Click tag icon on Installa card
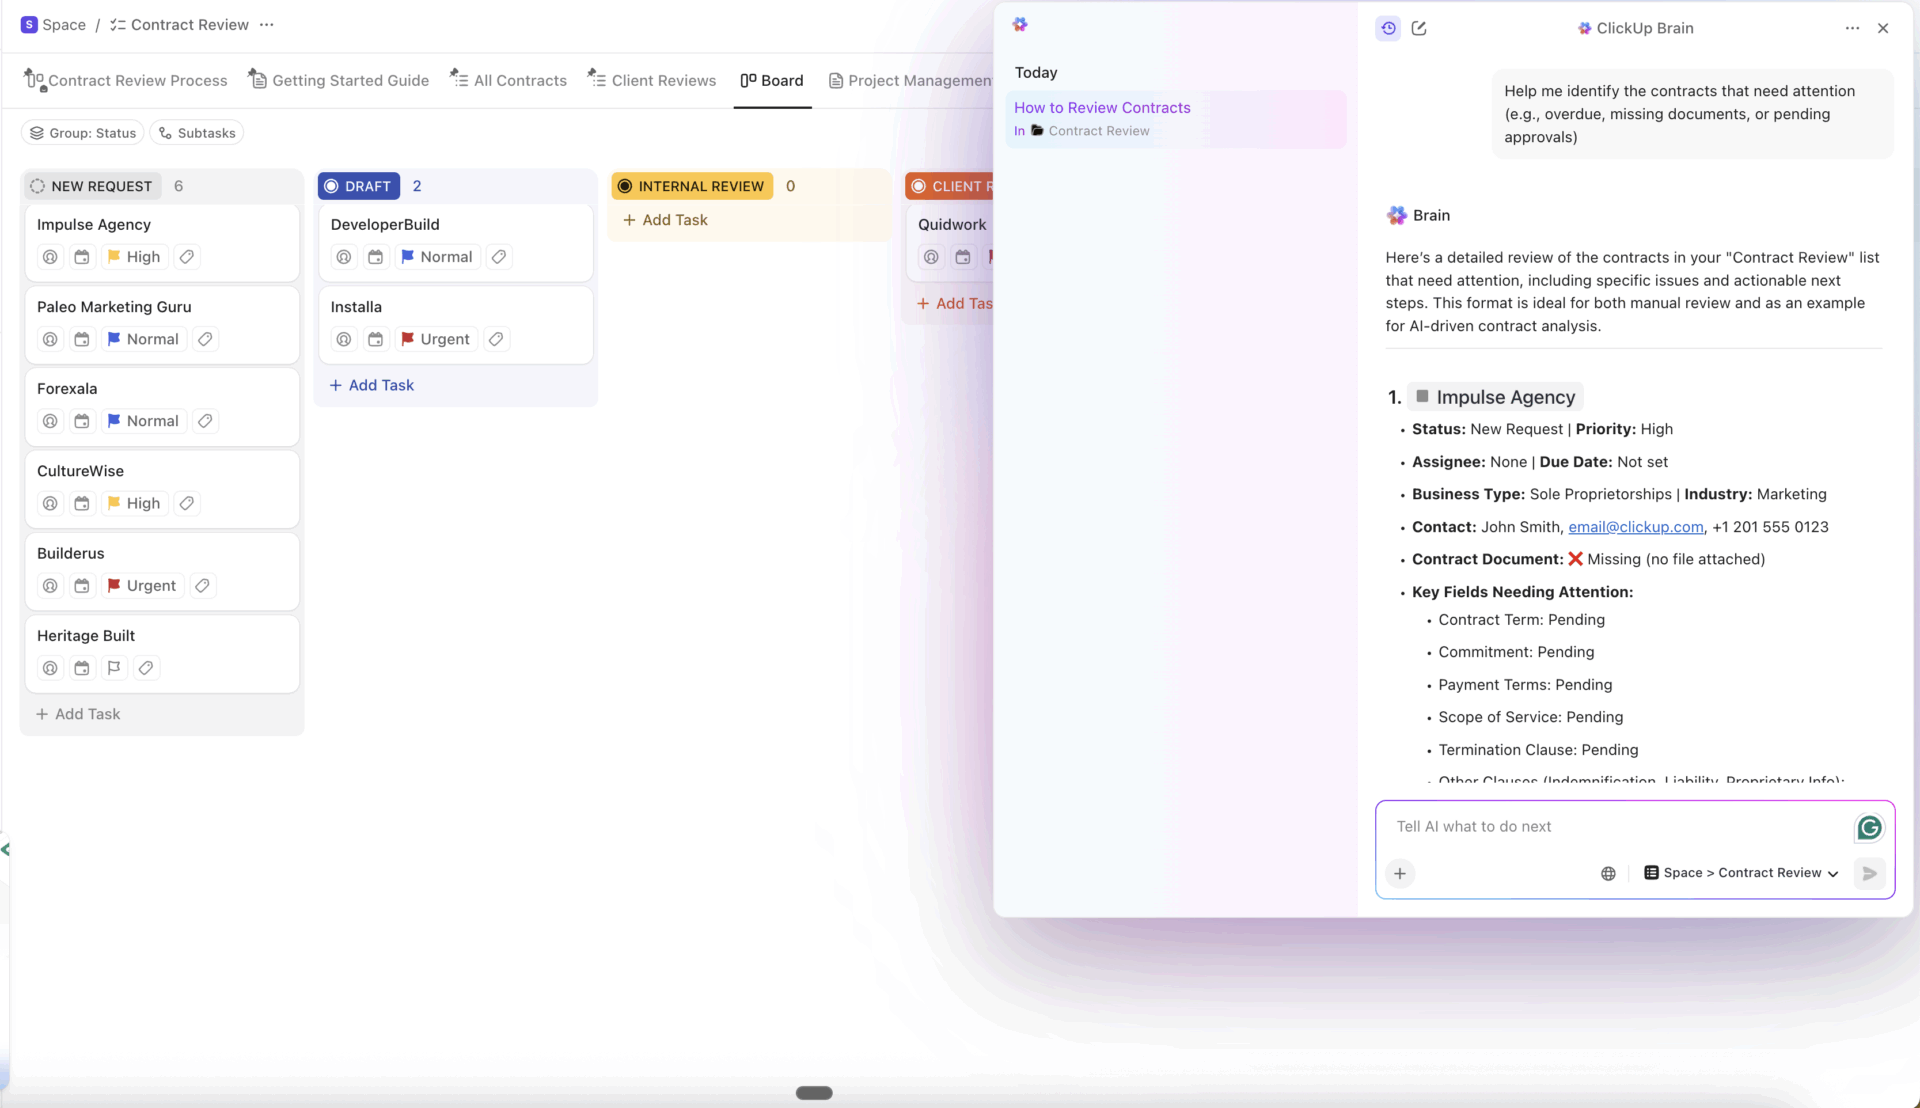This screenshot has height=1108, width=1920. point(496,339)
